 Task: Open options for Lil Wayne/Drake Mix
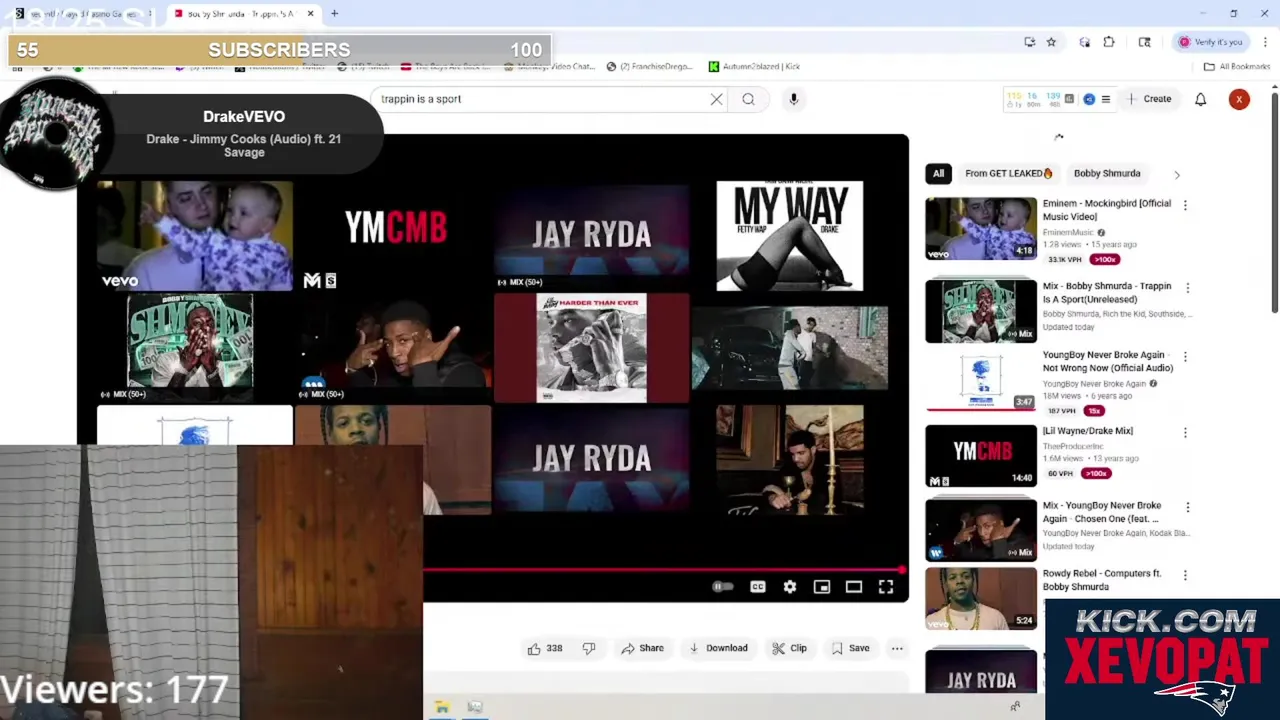[1185, 433]
